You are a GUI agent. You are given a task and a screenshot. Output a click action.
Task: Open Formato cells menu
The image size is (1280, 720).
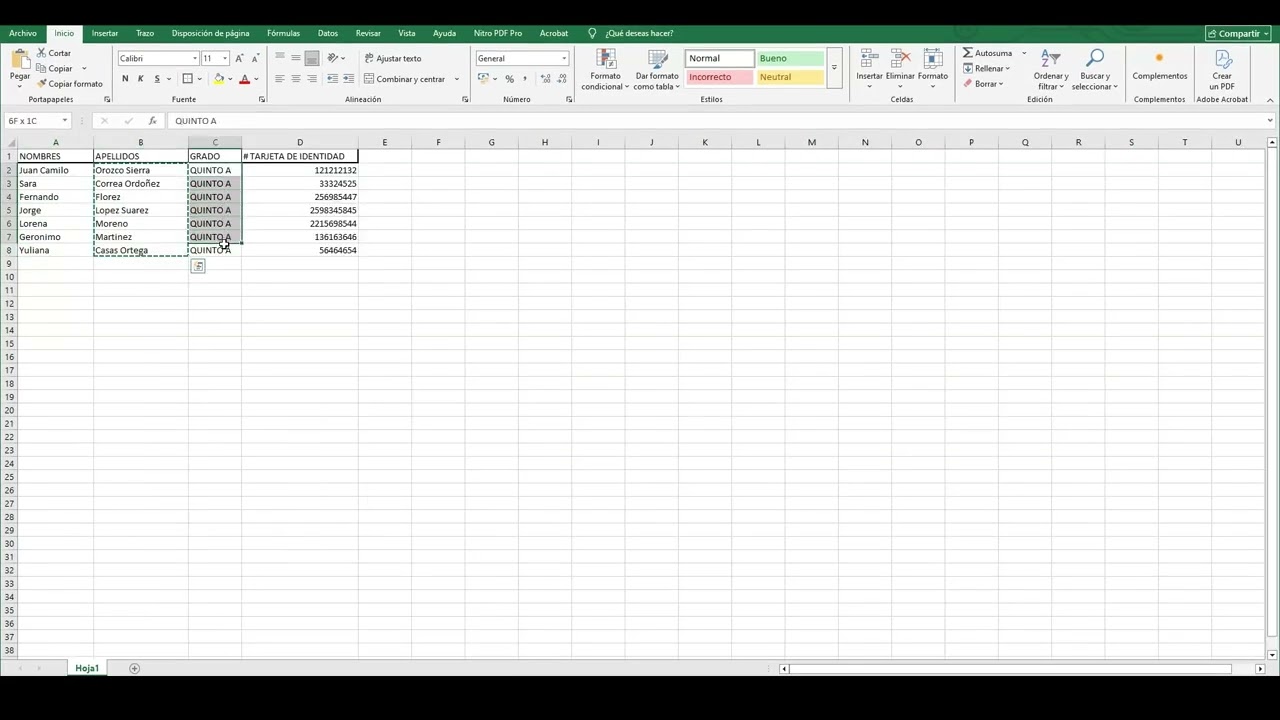(x=932, y=68)
